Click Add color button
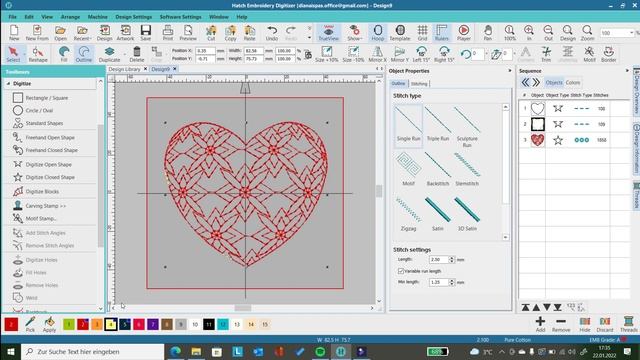The image size is (640, 360). [540, 324]
